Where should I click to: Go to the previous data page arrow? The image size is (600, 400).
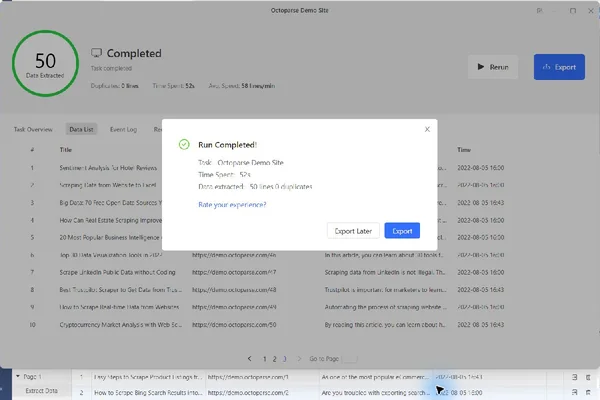point(249,359)
